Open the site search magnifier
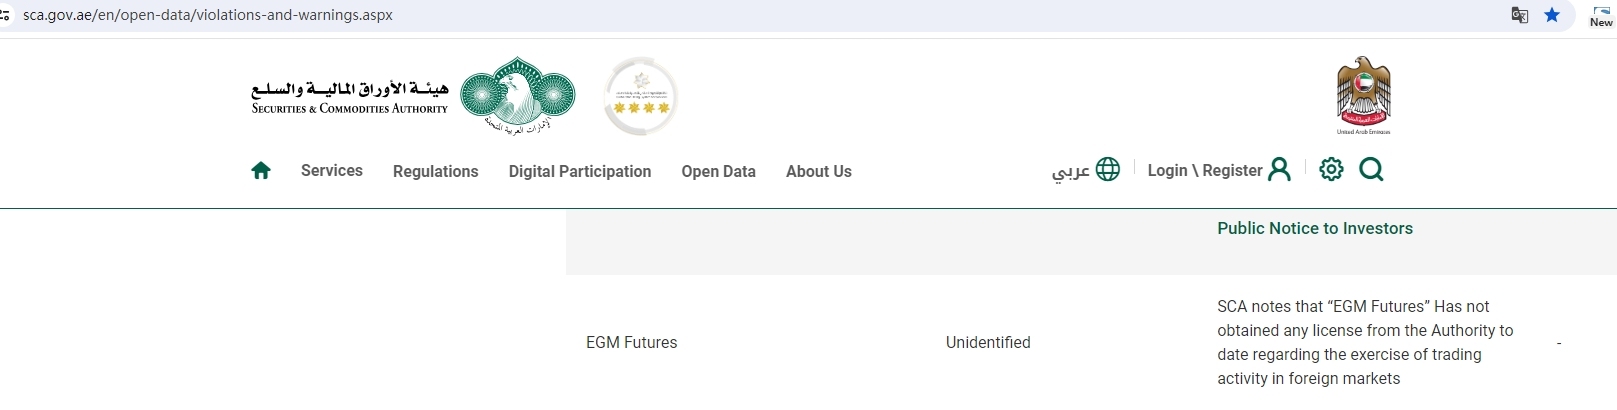 (1371, 170)
